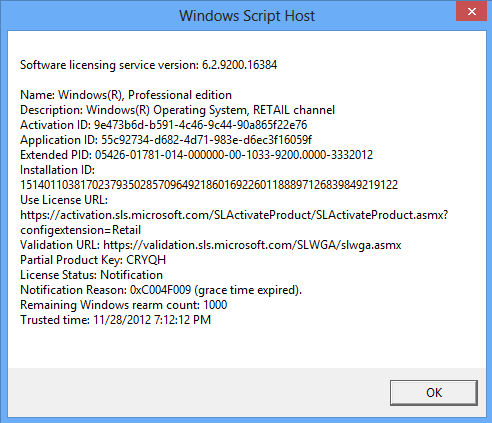This screenshot has height=423, width=492.
Task: Close the Windows Script Host dialog
Action: point(472,11)
